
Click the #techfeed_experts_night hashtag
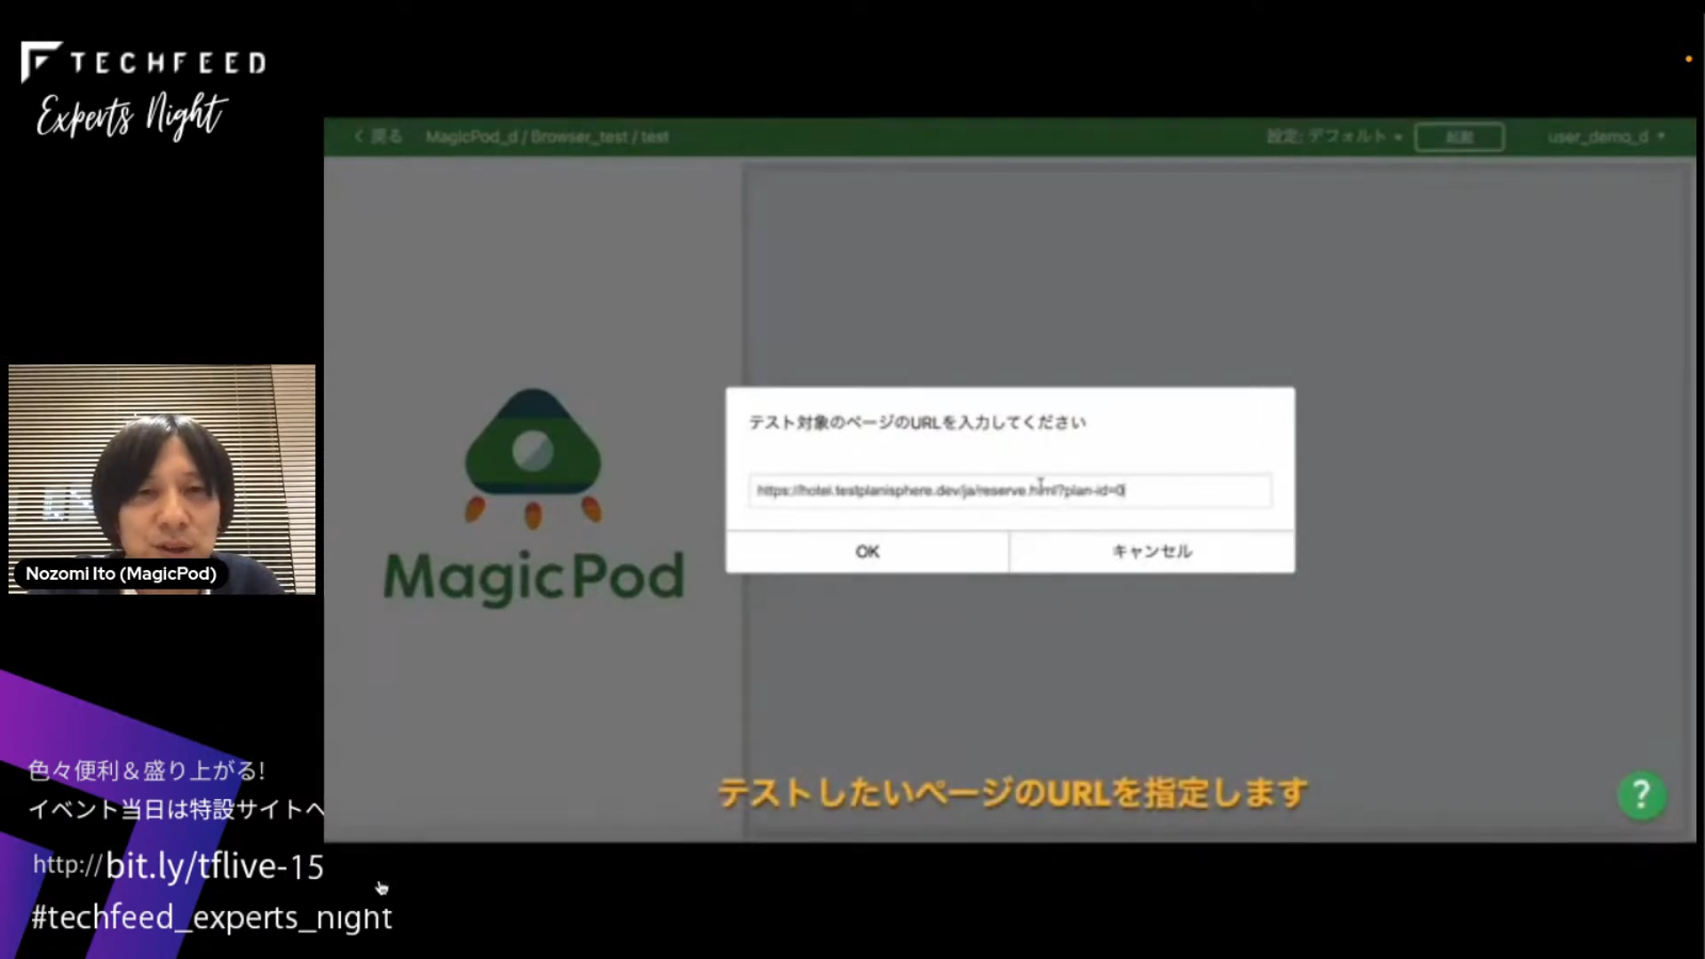[x=211, y=917]
